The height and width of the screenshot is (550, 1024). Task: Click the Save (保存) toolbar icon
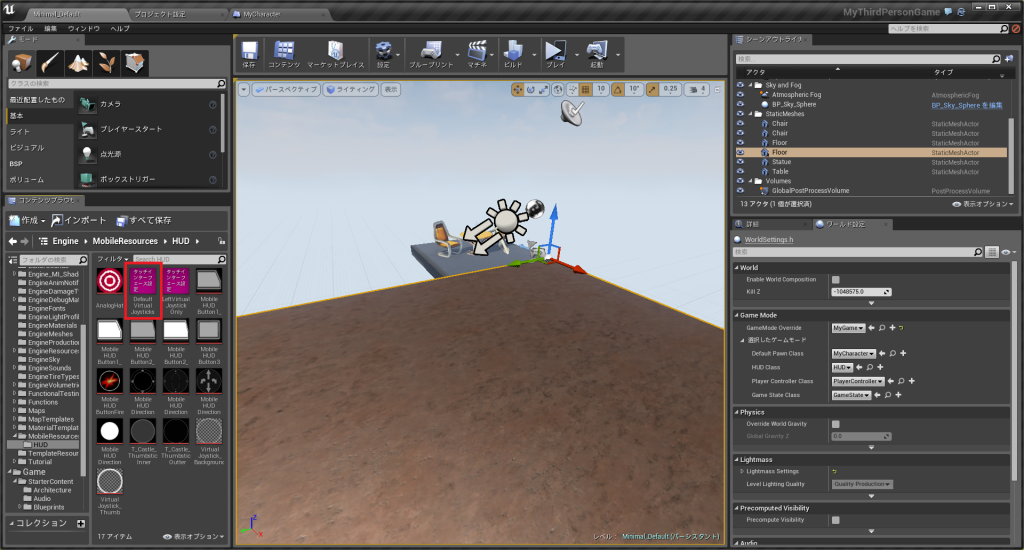(250, 53)
